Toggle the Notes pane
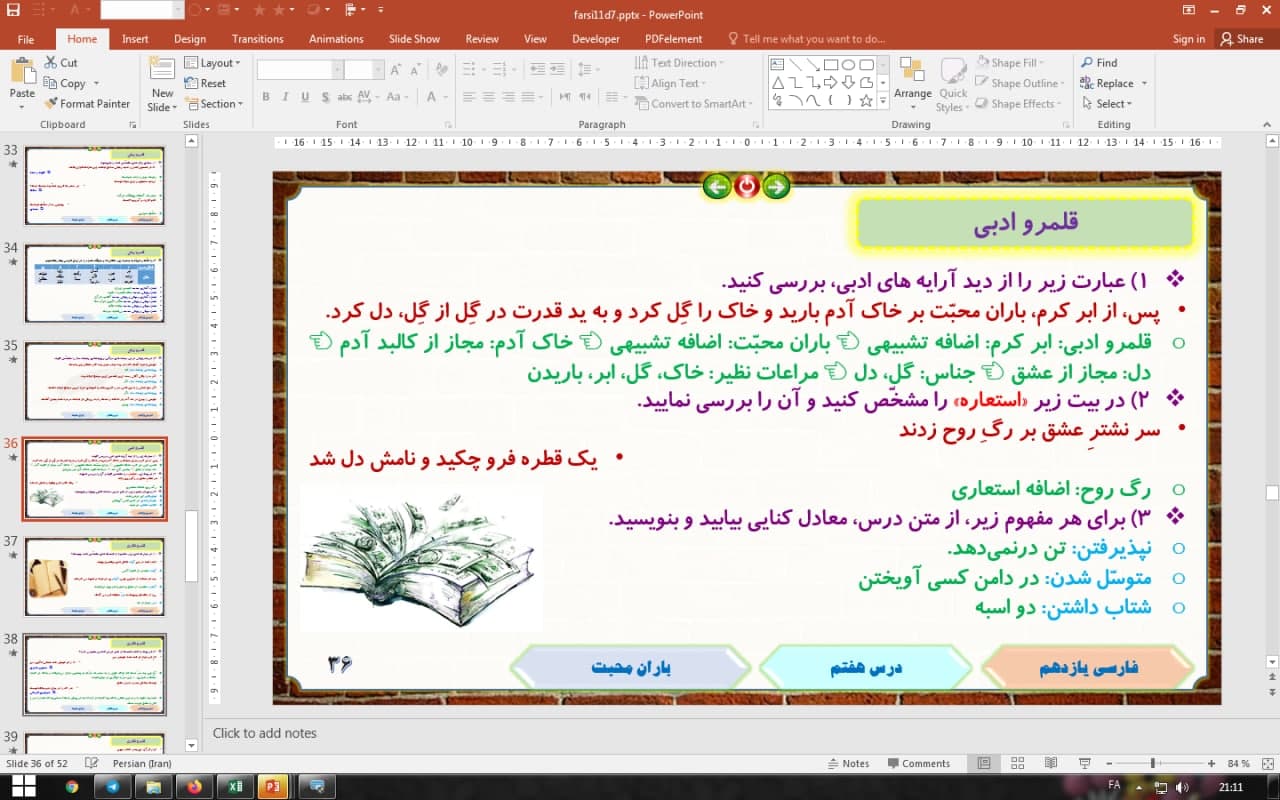 (848, 763)
